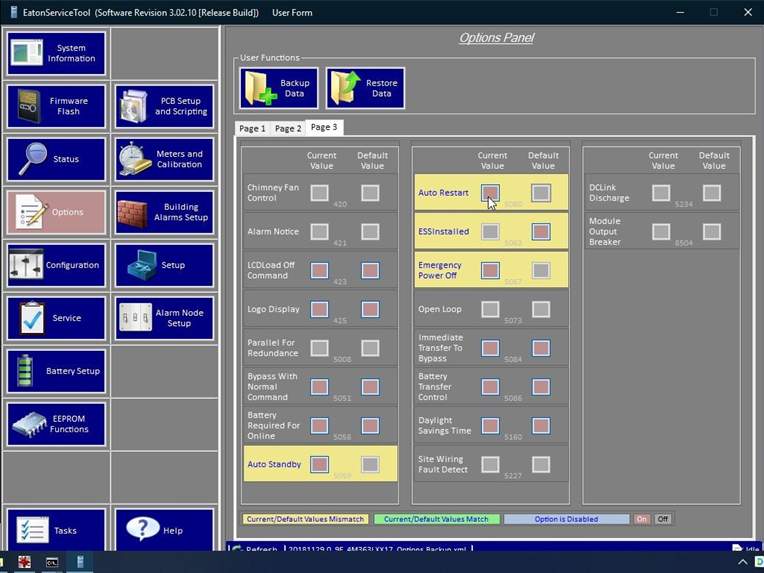764x573 pixels.
Task: Toggle DCLink Discharge current value checkbox
Action: tap(661, 193)
